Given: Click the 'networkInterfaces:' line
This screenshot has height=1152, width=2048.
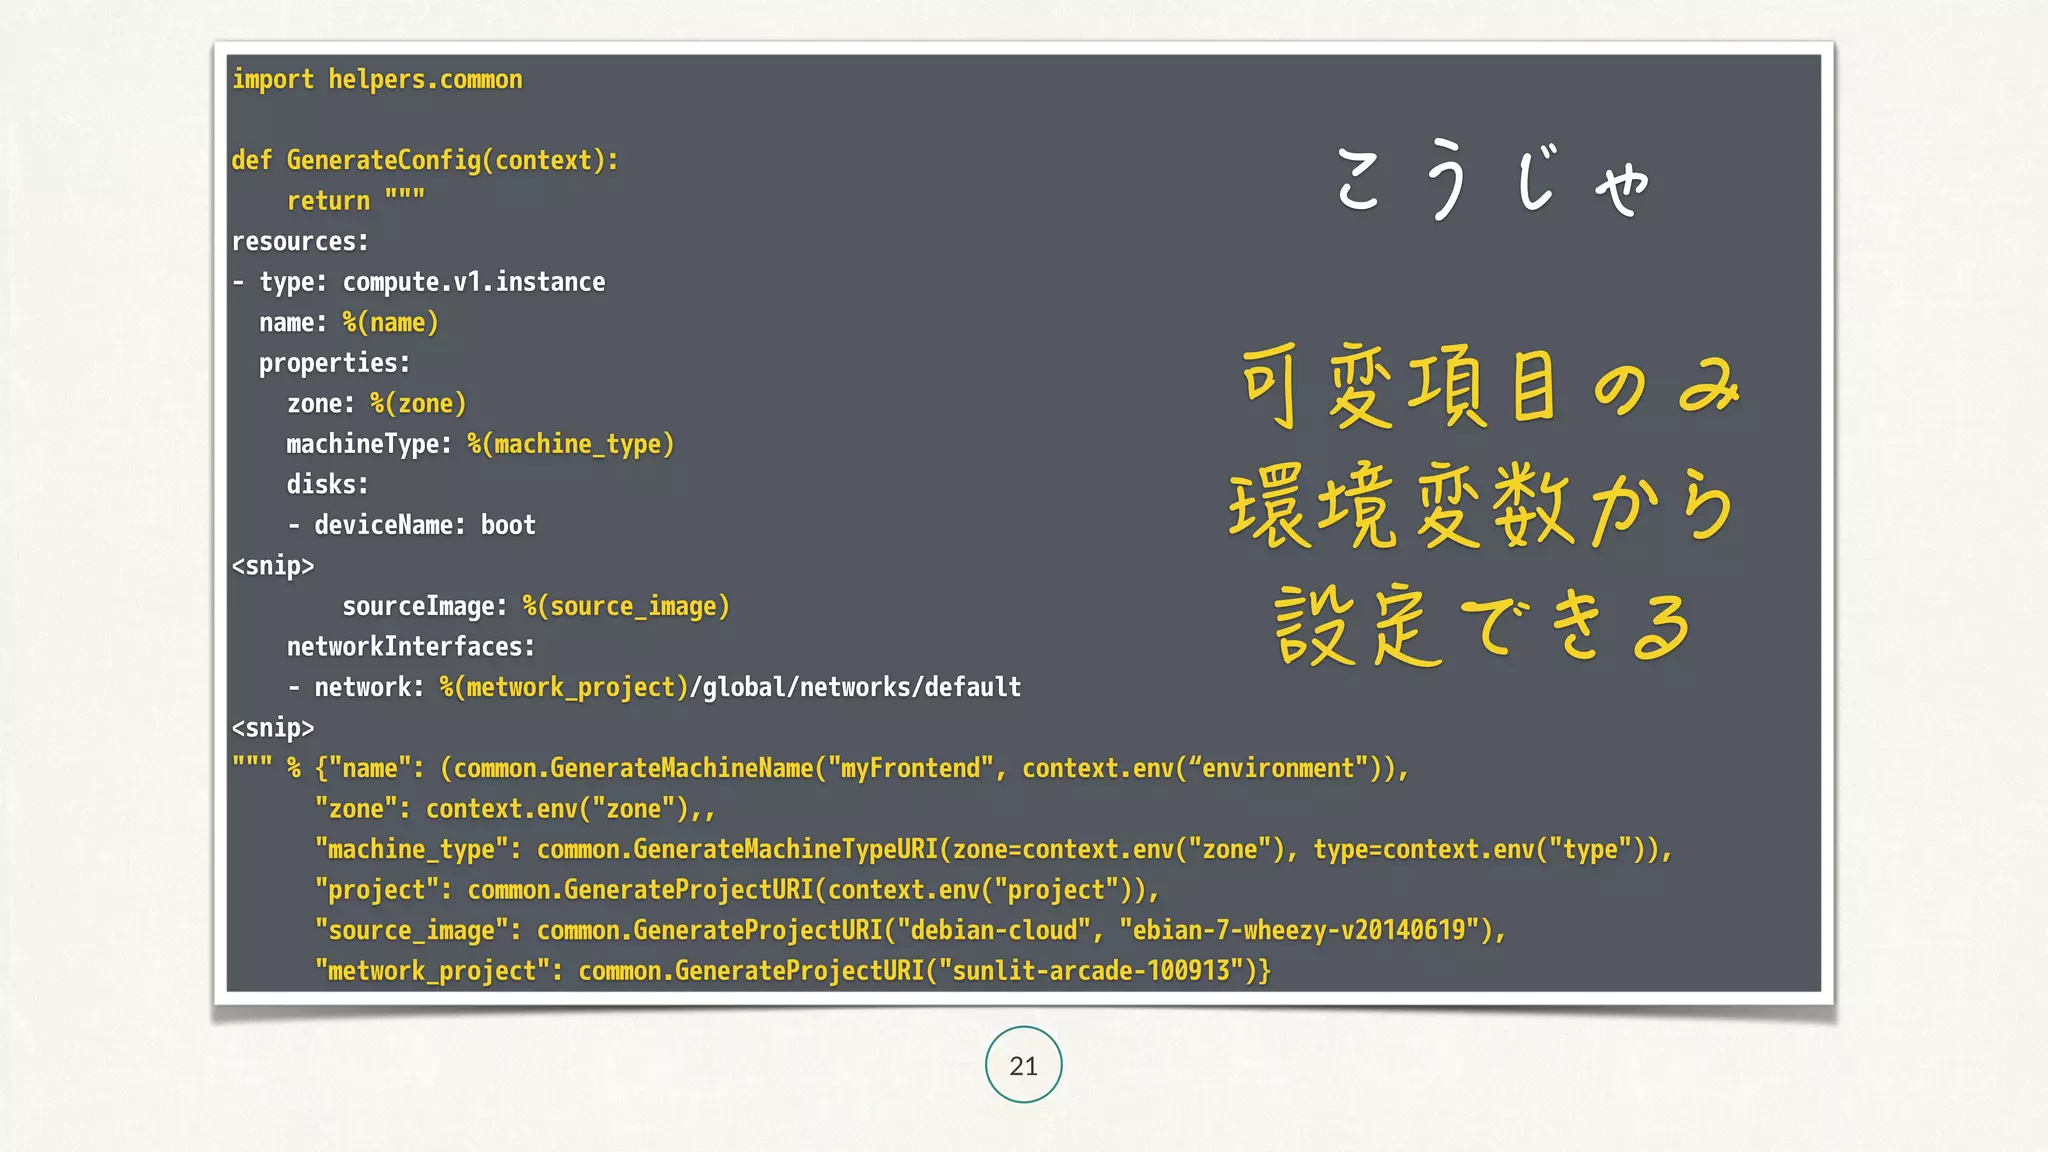Looking at the screenshot, I should click(x=411, y=647).
